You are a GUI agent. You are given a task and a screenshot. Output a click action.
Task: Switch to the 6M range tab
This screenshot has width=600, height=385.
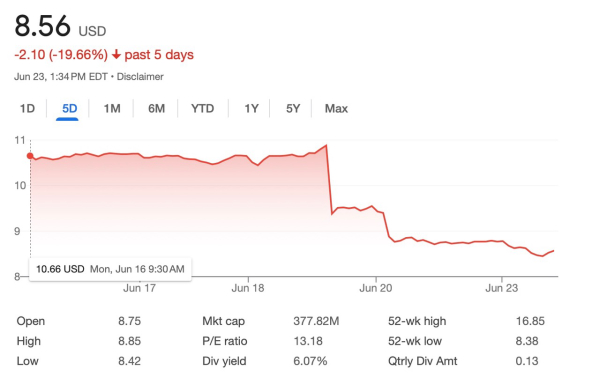[156, 109]
